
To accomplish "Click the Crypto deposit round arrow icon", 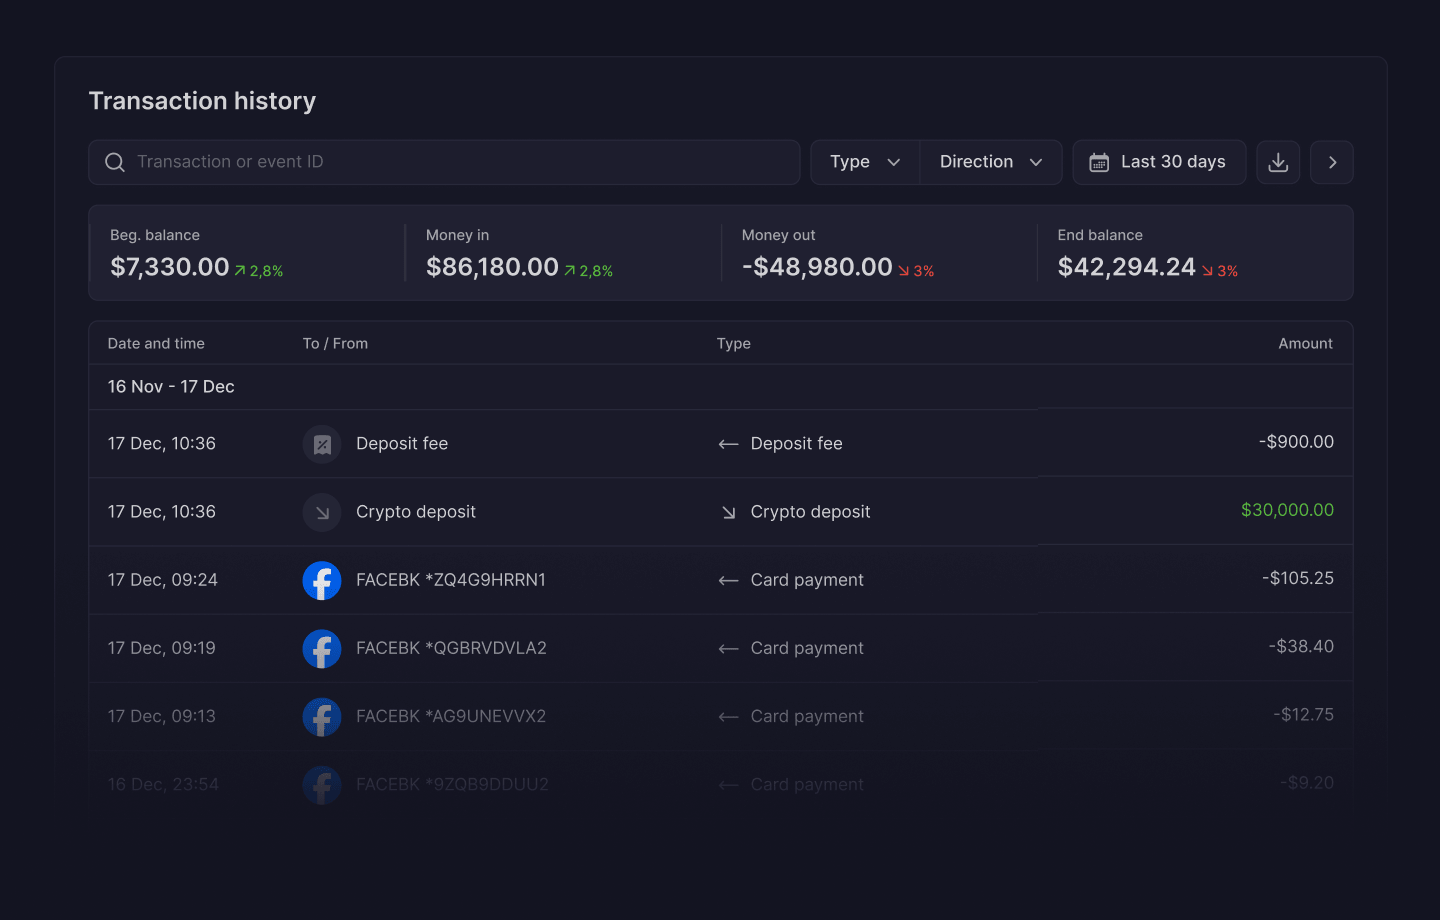I will click(x=322, y=512).
